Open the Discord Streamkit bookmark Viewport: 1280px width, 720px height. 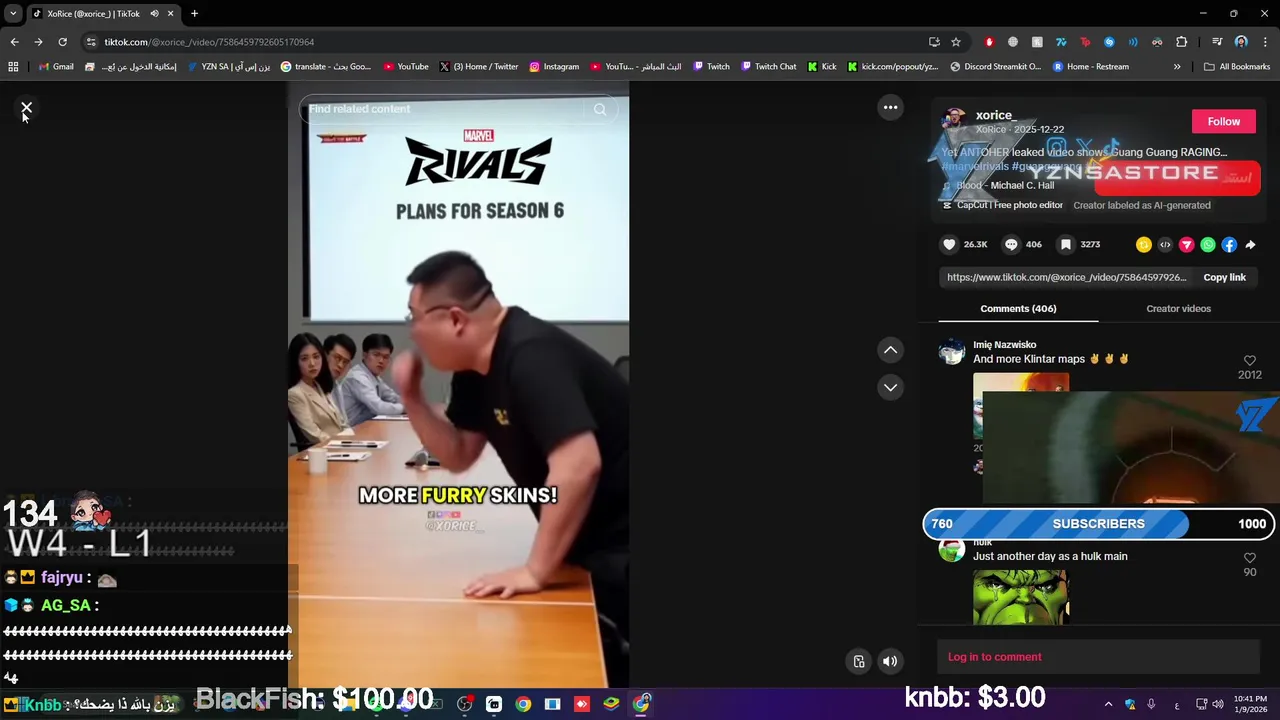[995, 67]
